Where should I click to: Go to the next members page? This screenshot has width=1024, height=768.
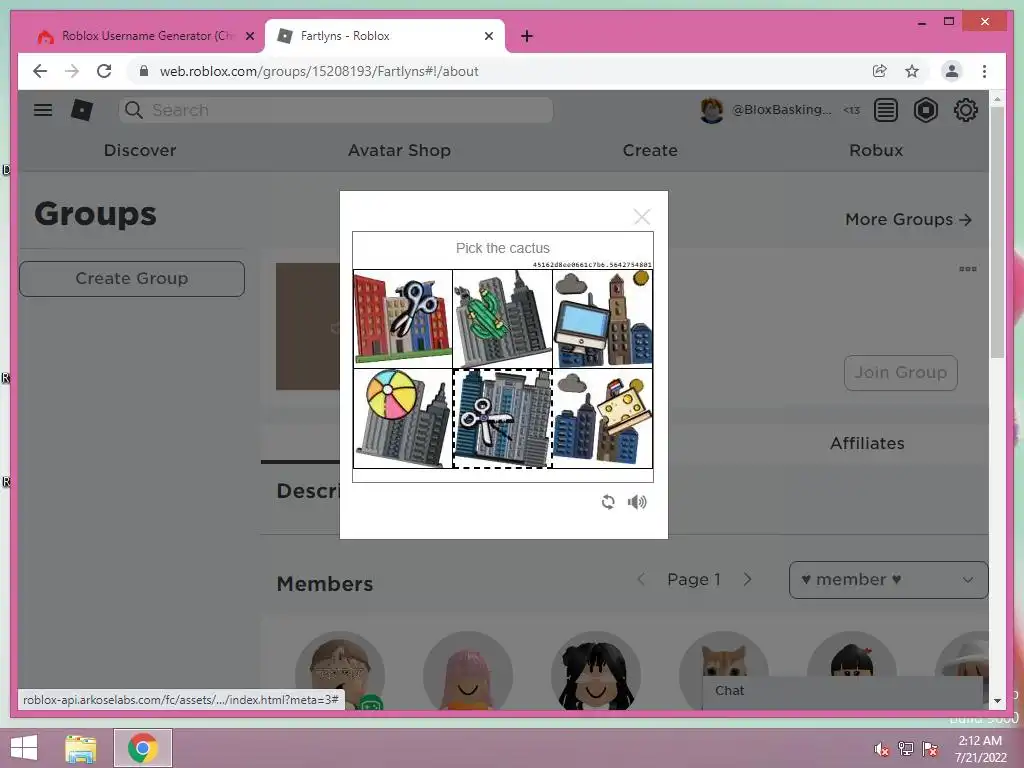[x=748, y=579]
